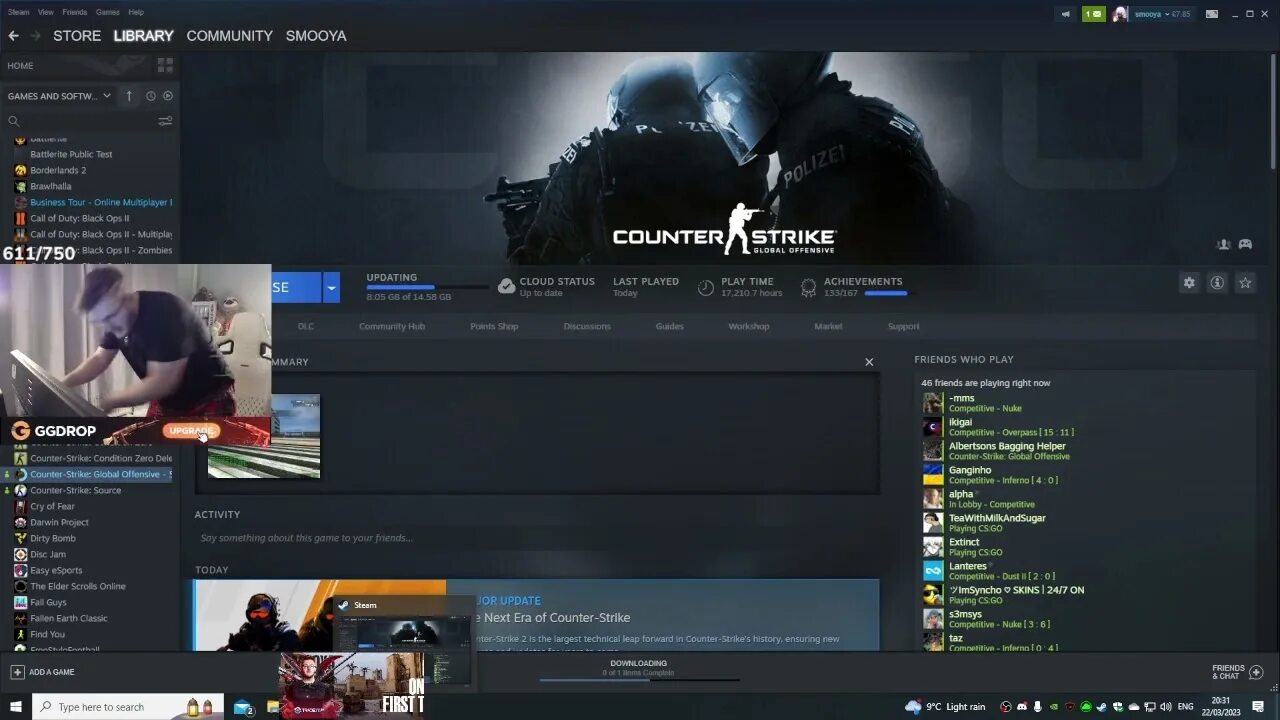Open friends icon on hero banner
The height and width of the screenshot is (720, 1280).
(1223, 244)
